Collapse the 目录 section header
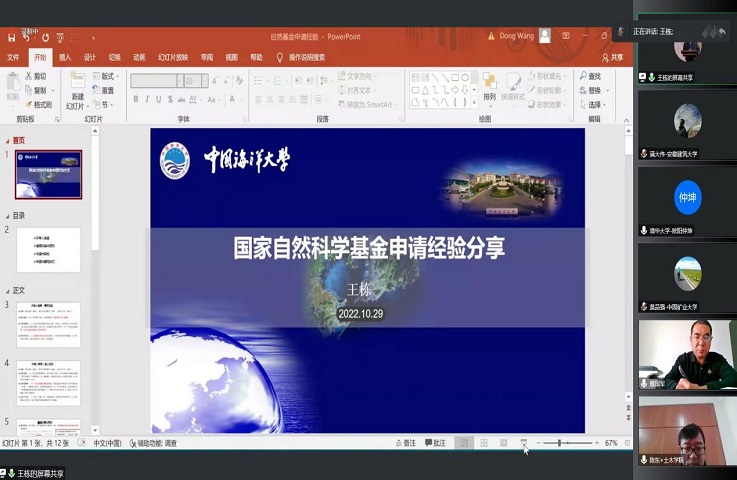Screen dimensions: 737x480 [x=5, y=216]
